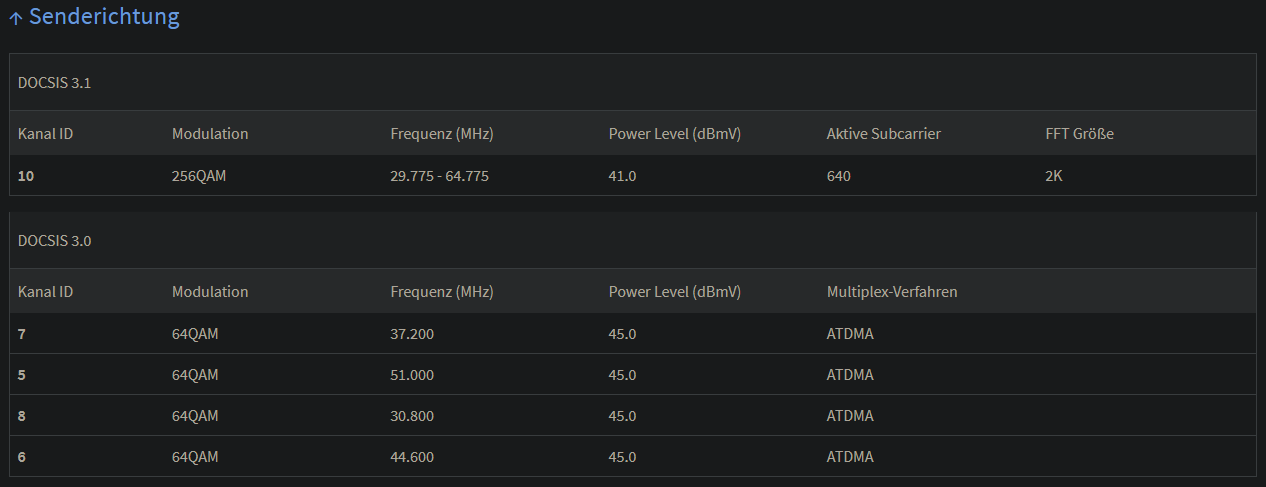The image size is (1266, 487).
Task: Select channel ID 10 cell
Action: [x=26, y=176]
